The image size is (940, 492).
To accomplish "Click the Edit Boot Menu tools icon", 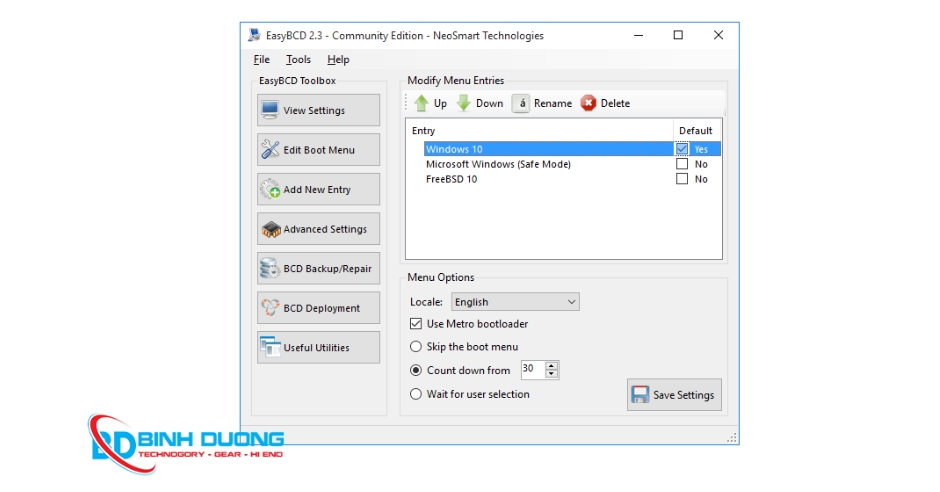I will point(270,149).
